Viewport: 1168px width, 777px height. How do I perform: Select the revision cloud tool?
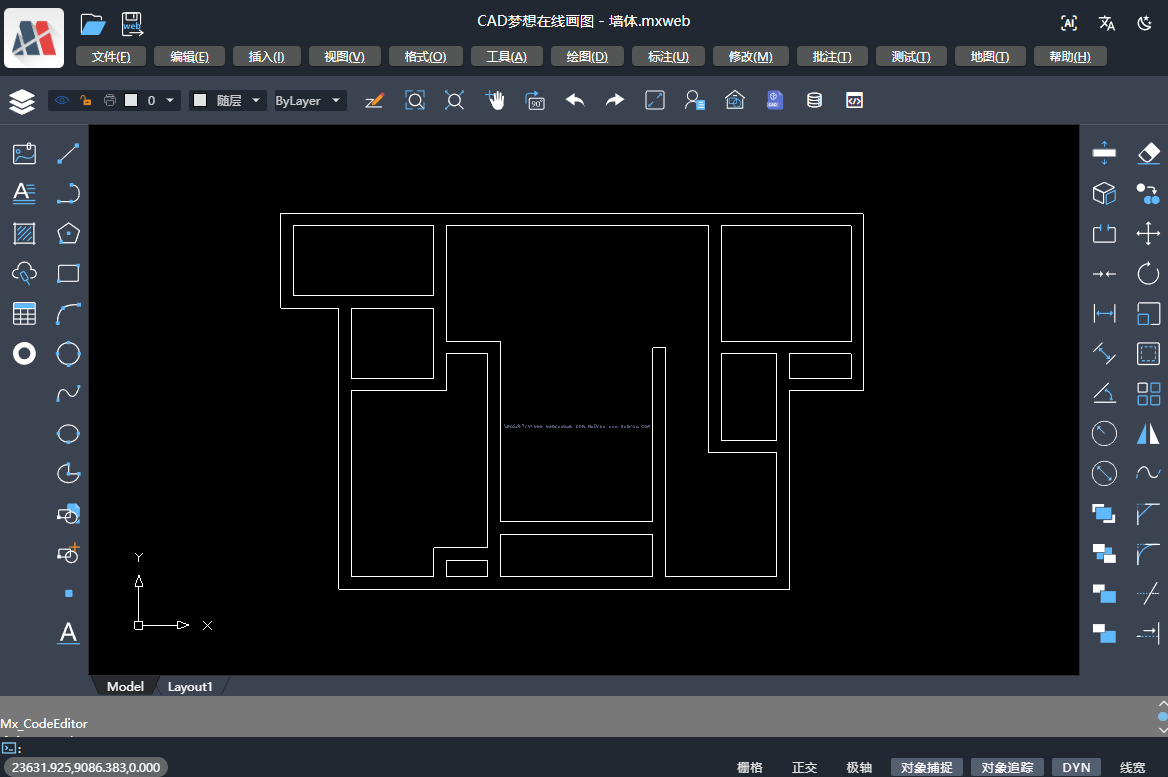pos(25,273)
